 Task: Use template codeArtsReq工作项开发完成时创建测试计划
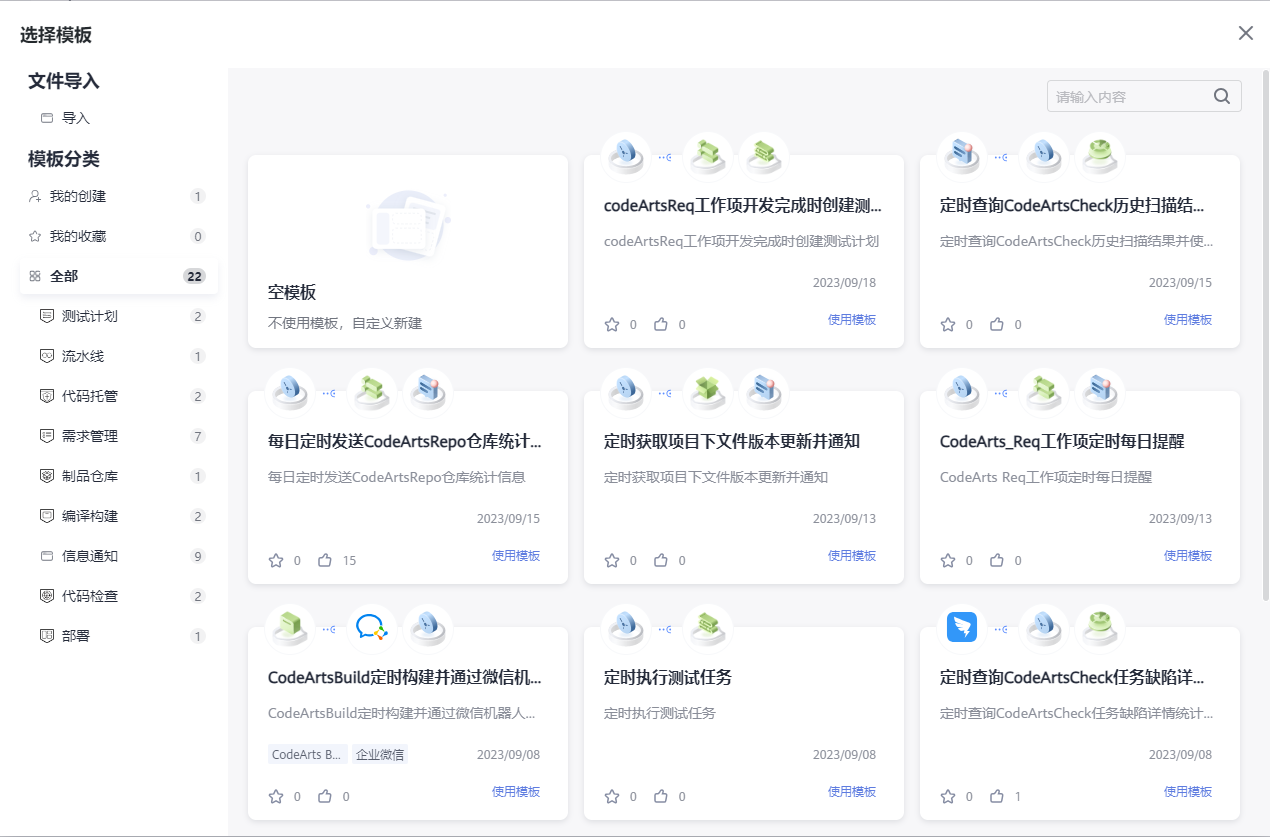pyautogui.click(x=852, y=320)
